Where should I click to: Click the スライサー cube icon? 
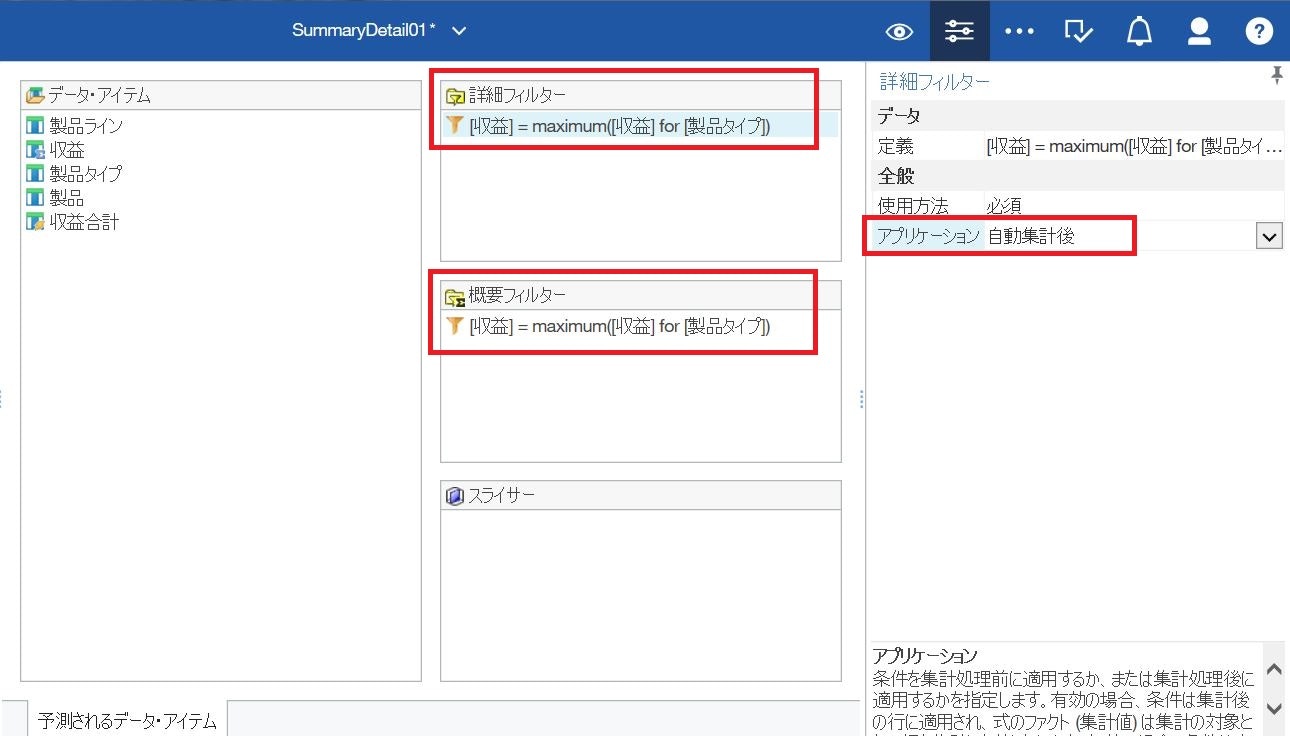pos(455,496)
